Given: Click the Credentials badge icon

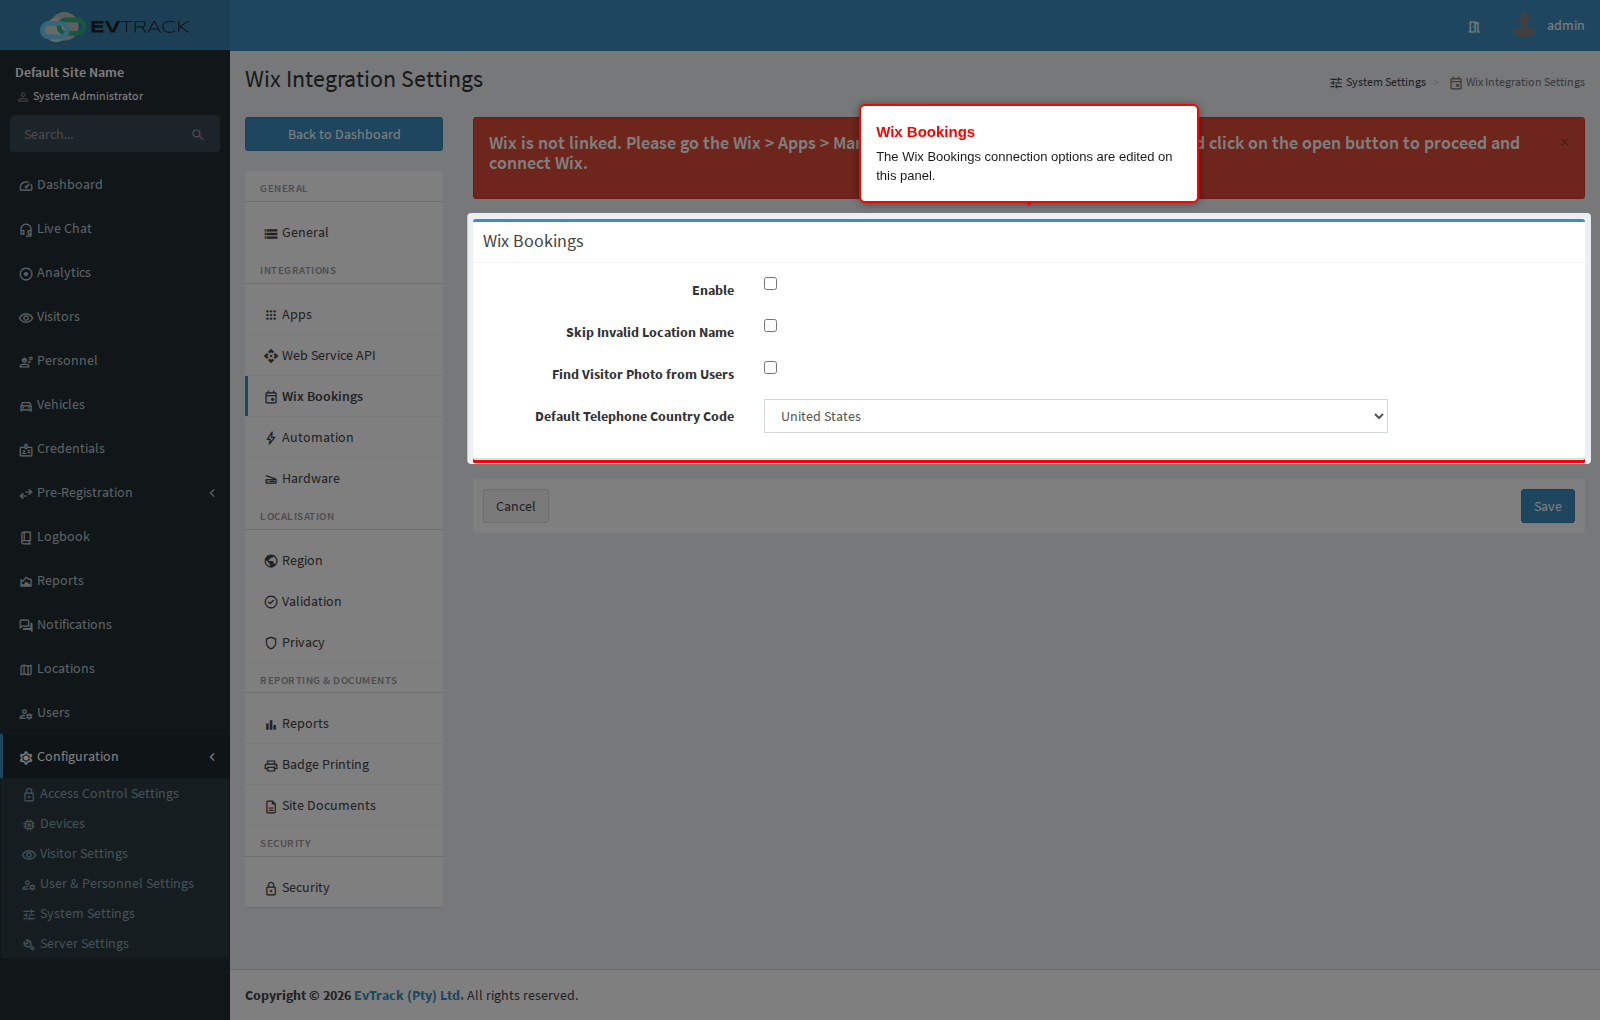Looking at the screenshot, I should [x=26, y=450].
